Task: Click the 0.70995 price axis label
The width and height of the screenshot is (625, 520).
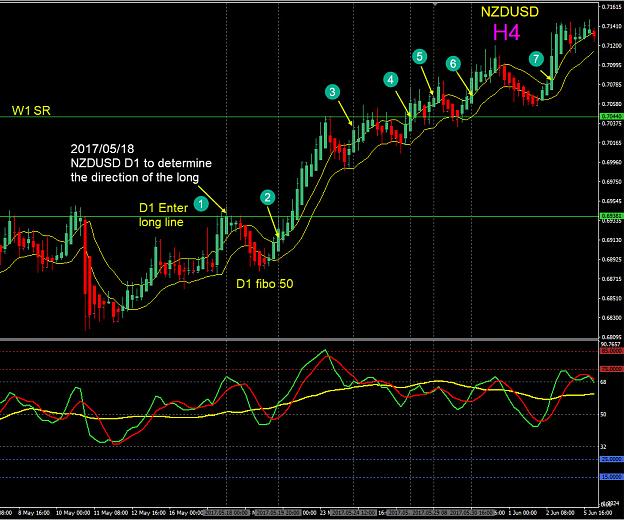Action: [611, 65]
